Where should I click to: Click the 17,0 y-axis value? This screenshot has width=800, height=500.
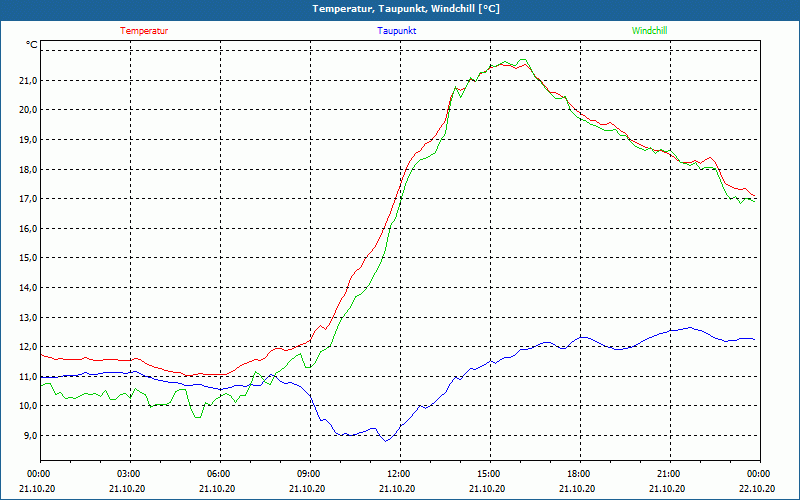(29, 198)
